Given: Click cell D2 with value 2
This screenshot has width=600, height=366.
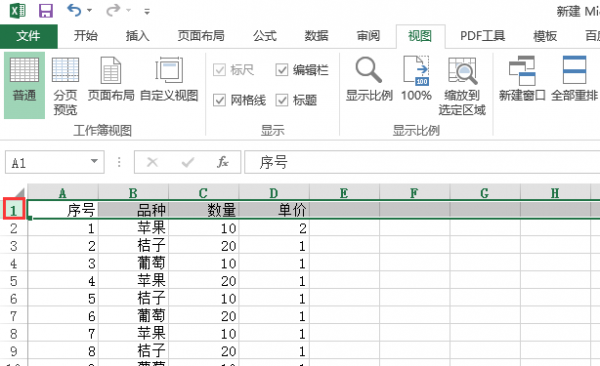Looking at the screenshot, I should 274,228.
